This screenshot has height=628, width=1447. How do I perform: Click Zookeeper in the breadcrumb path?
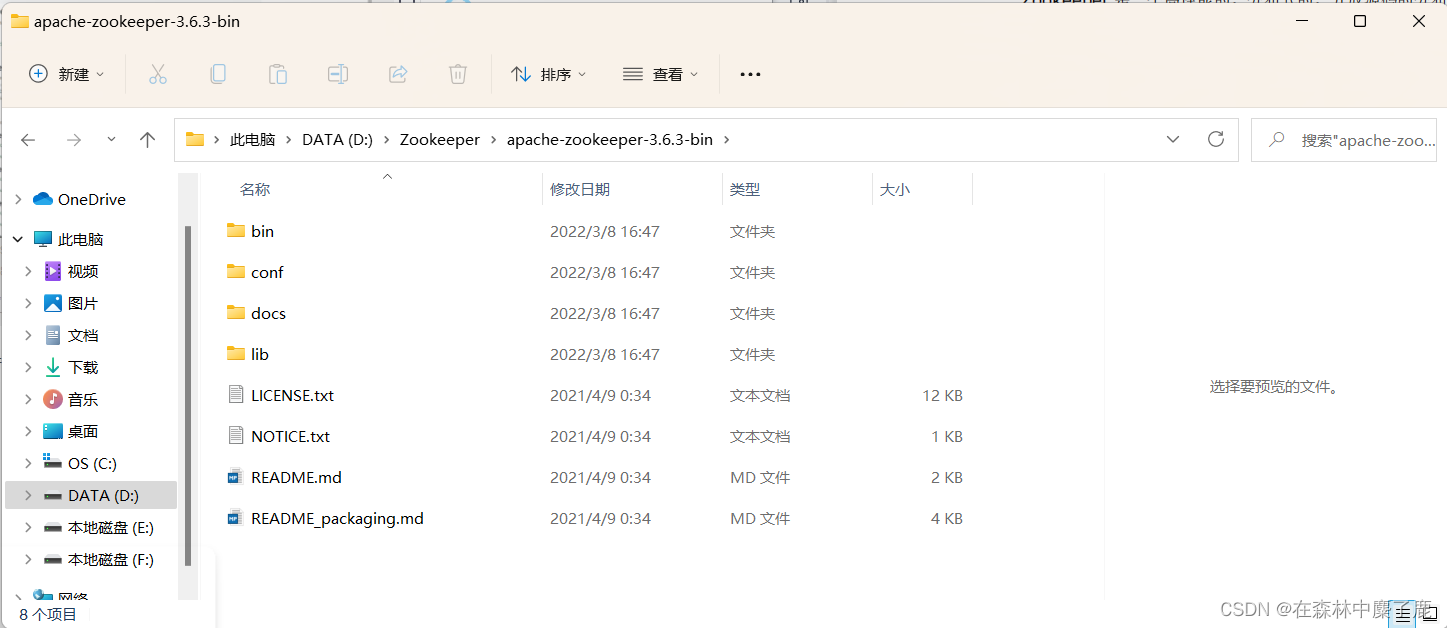click(440, 140)
